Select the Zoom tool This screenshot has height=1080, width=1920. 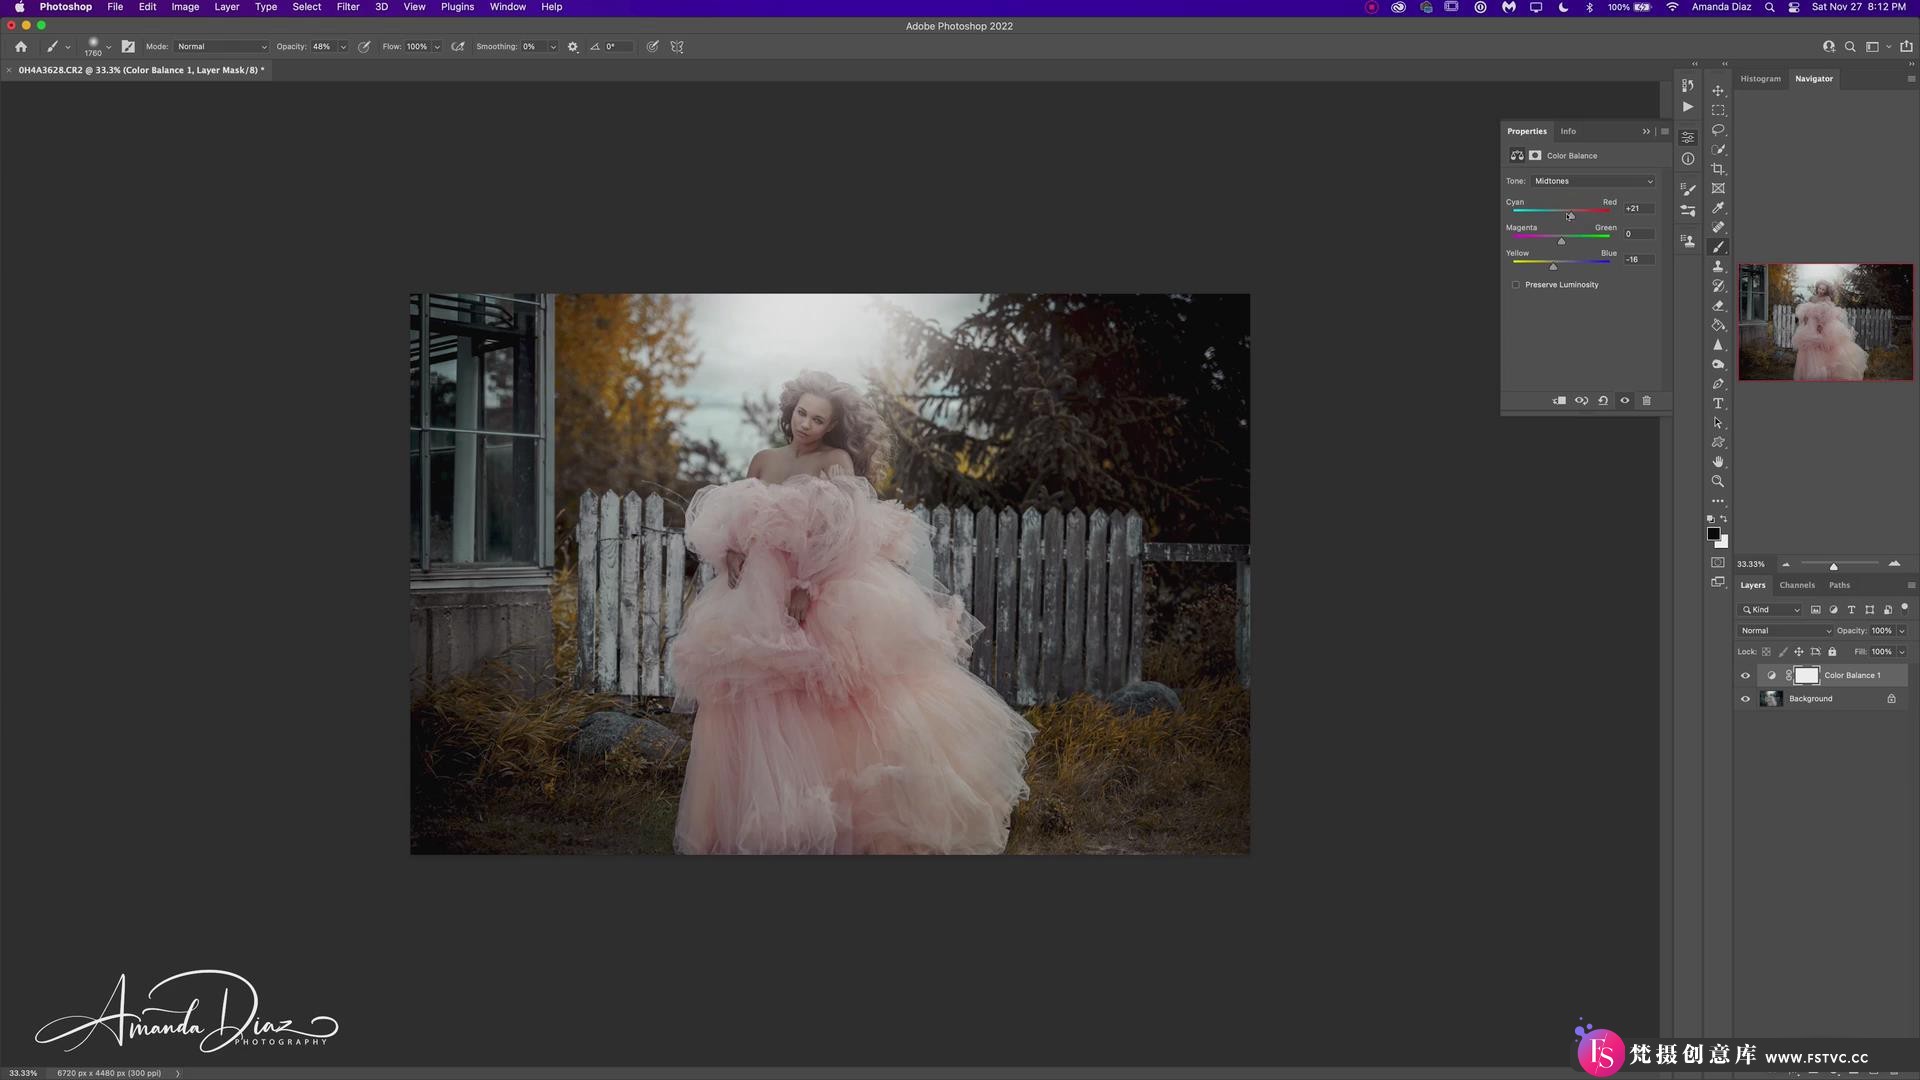click(x=1718, y=481)
